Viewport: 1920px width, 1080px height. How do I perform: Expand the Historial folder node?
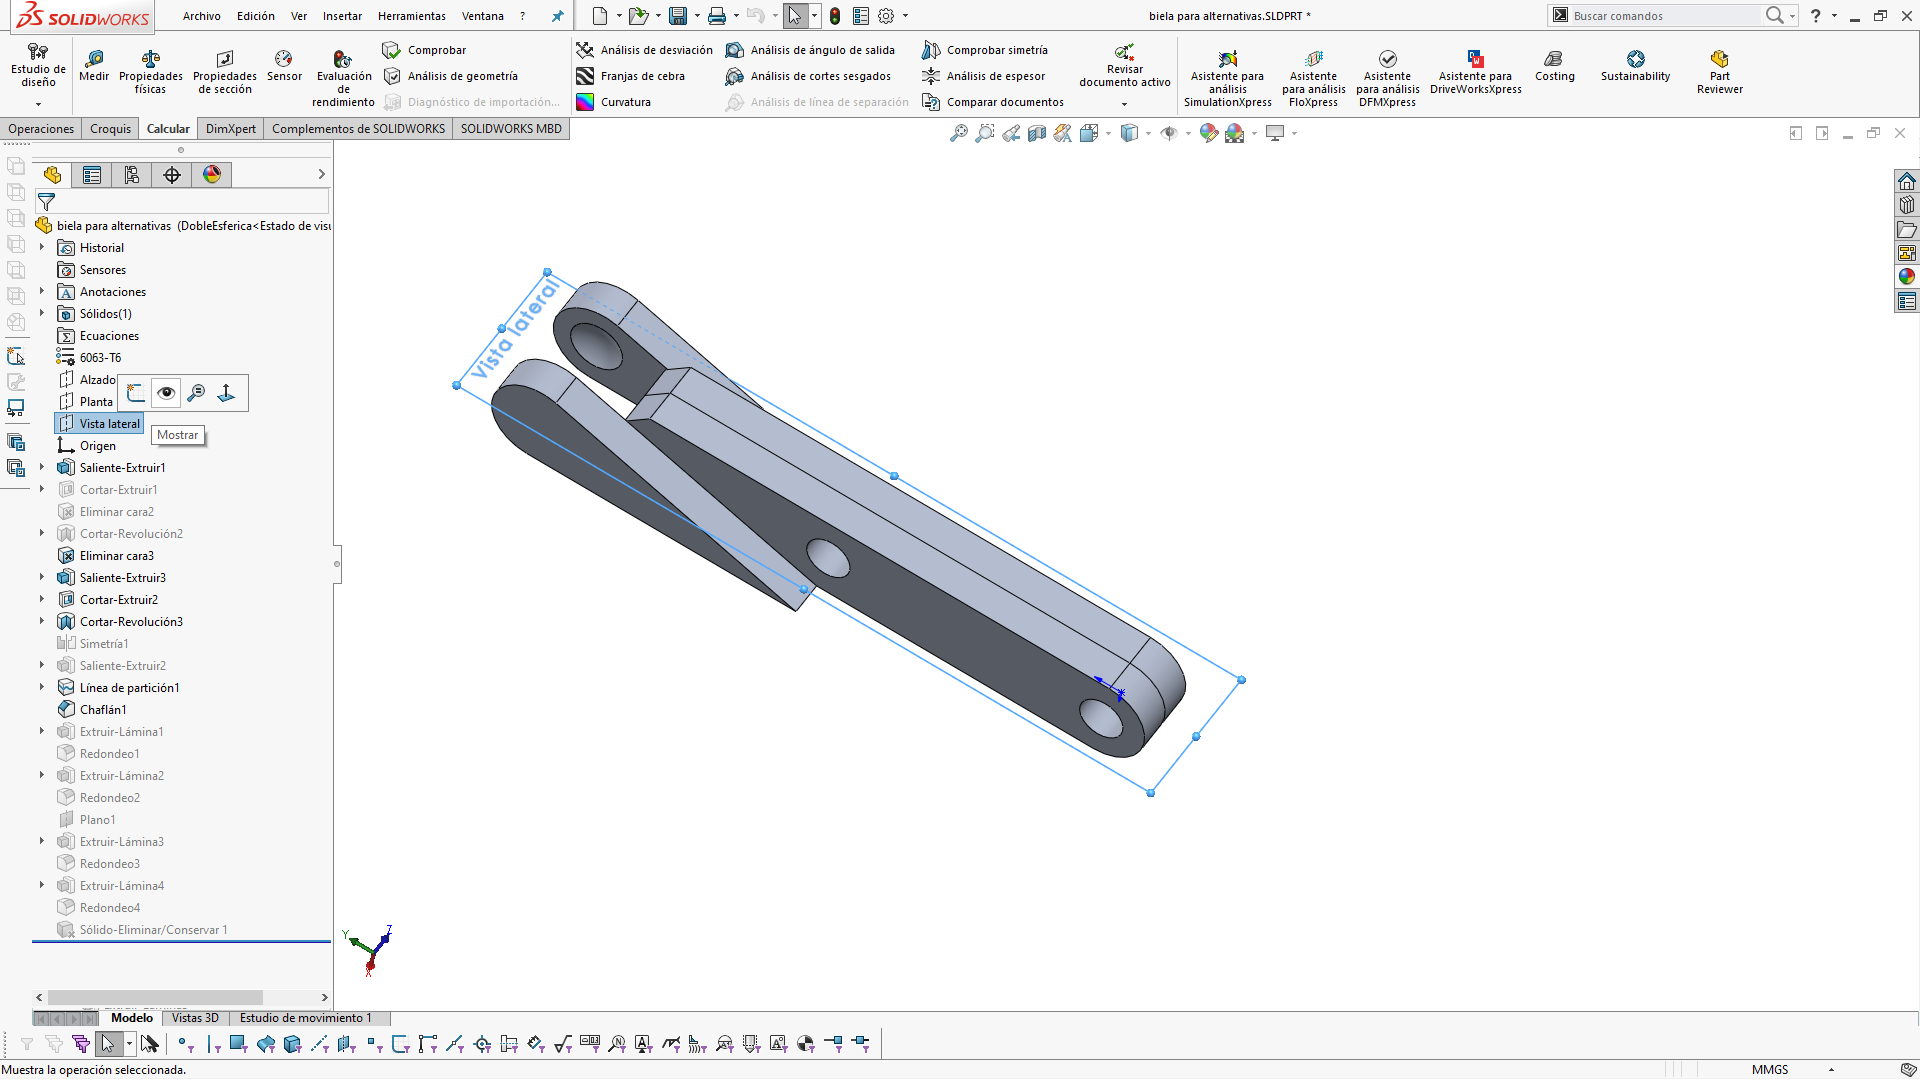42,247
